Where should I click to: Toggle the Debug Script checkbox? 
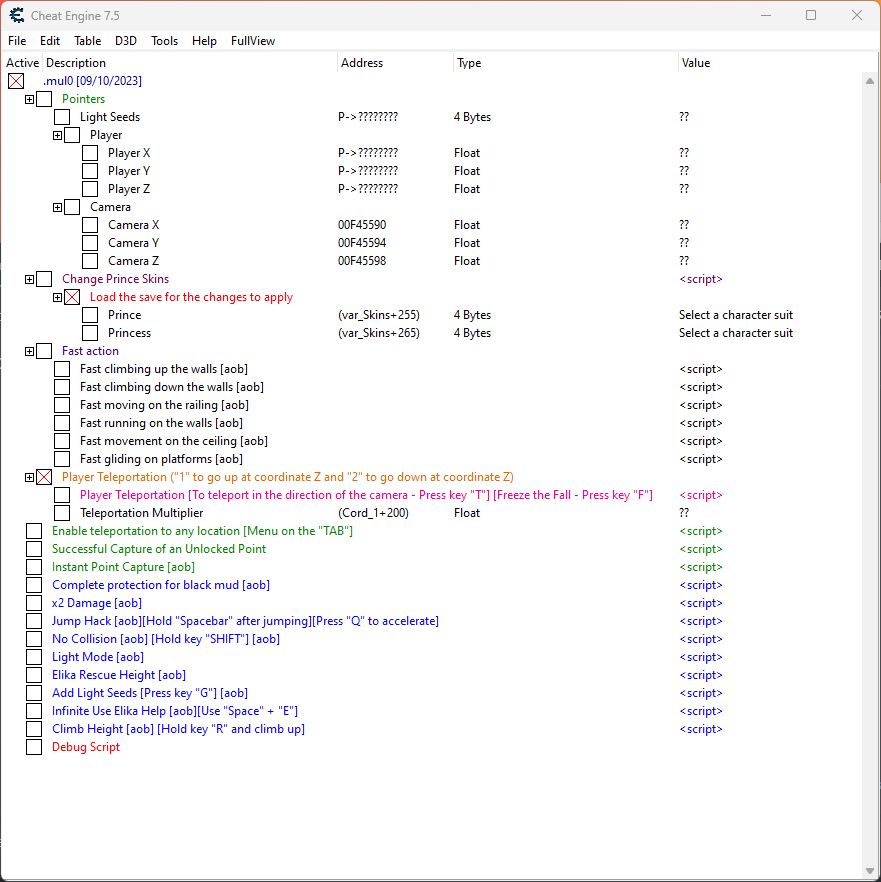34,747
